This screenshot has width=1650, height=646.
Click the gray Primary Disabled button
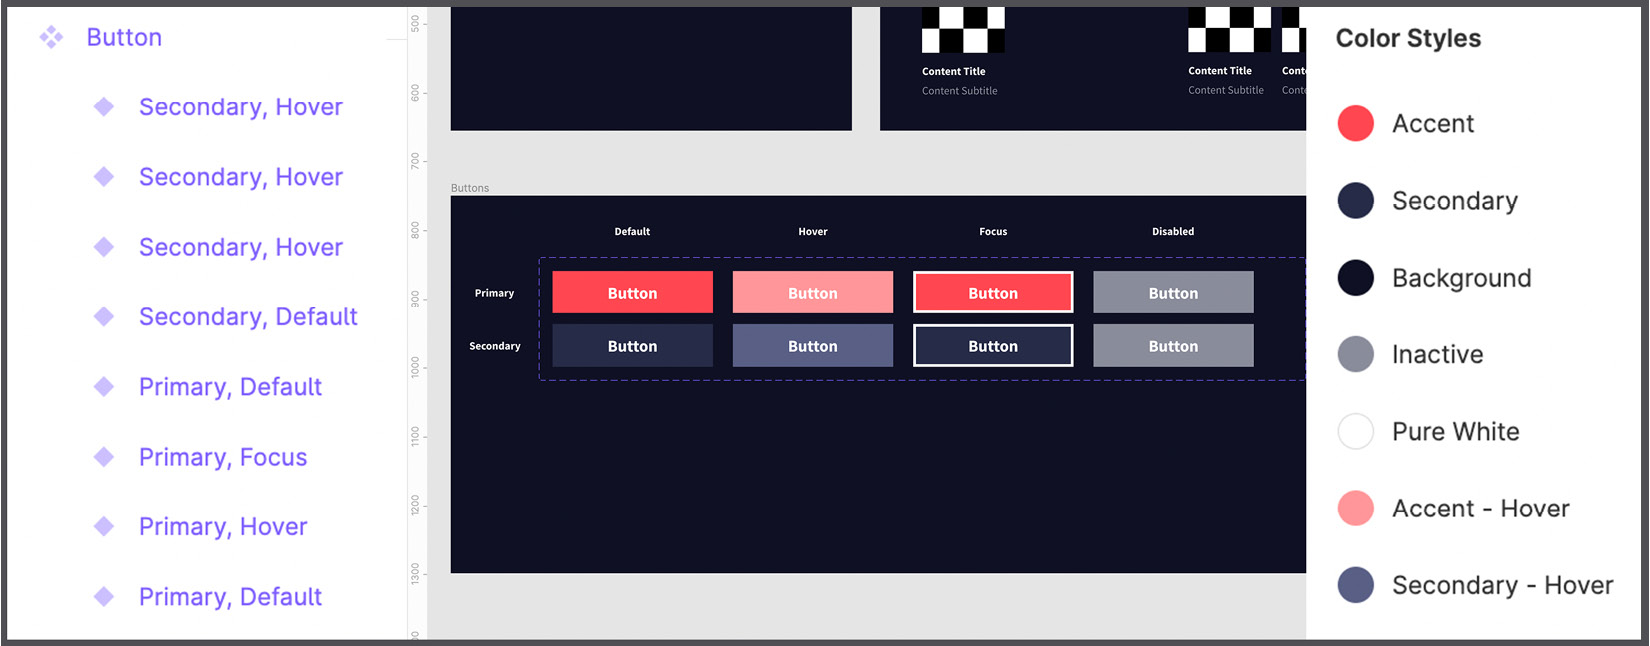[1172, 293]
